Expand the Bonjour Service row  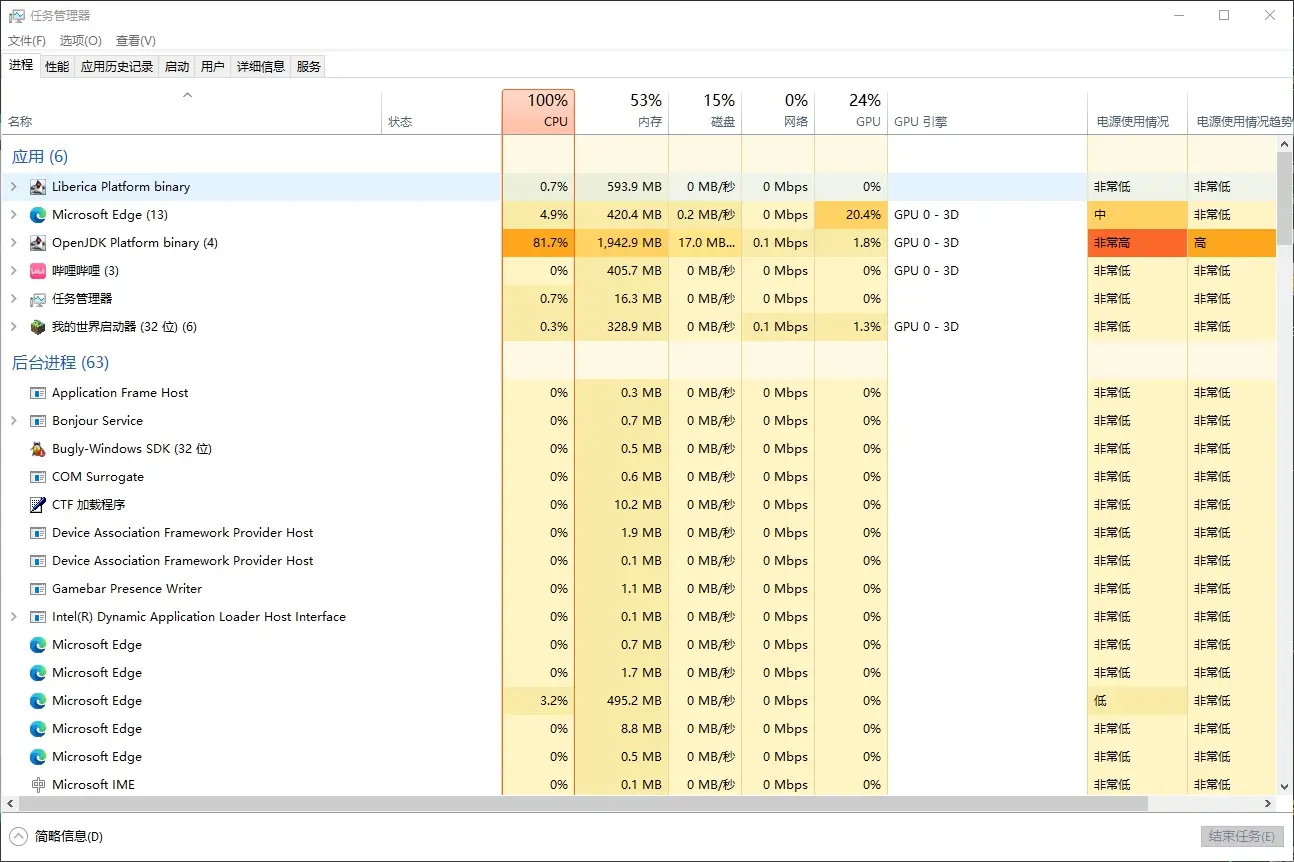(x=13, y=421)
